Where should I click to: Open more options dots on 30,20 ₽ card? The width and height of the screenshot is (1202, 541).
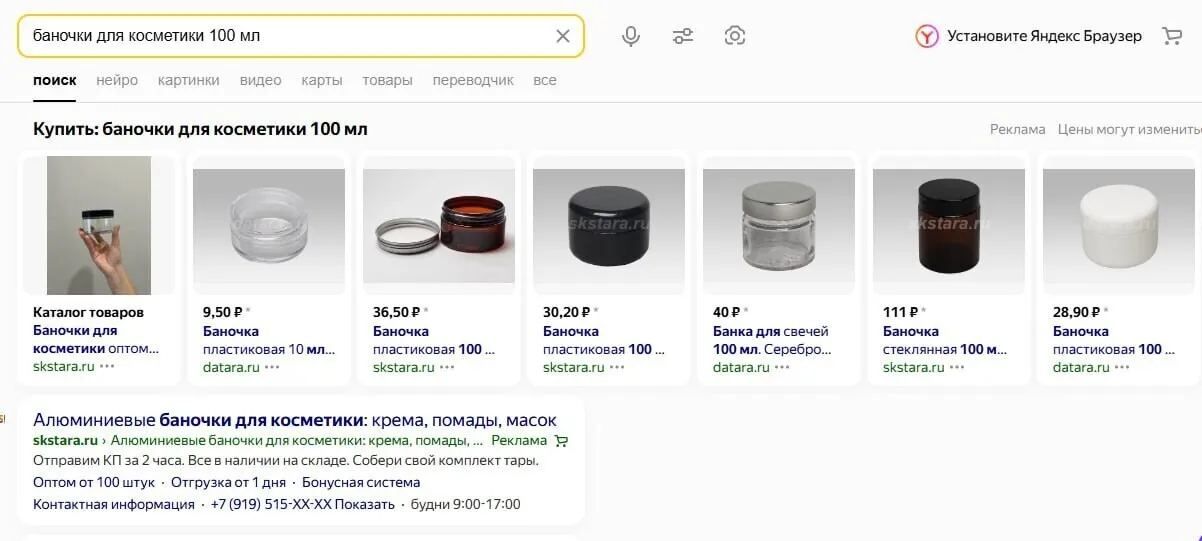click(x=617, y=367)
